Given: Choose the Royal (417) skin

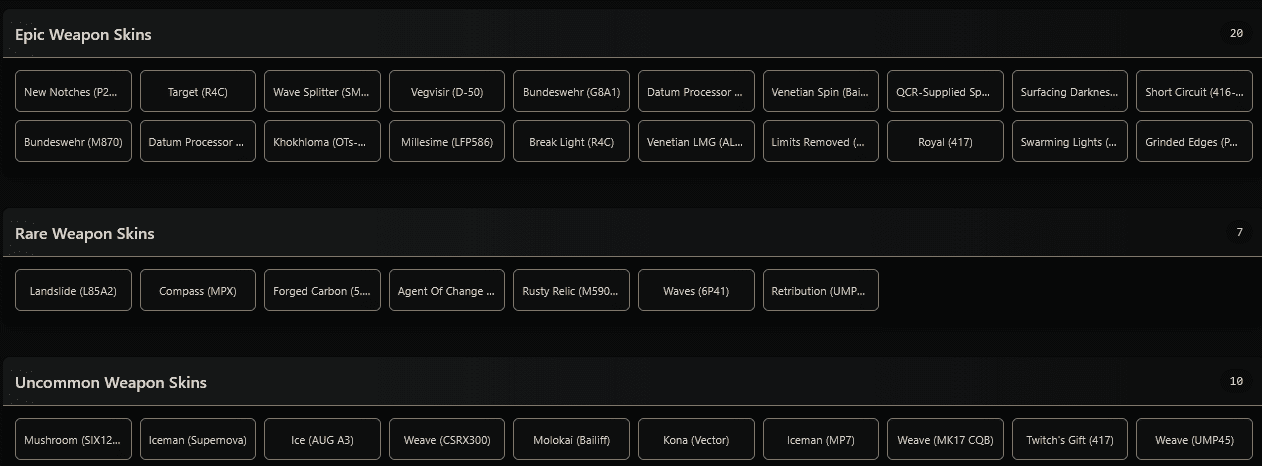Looking at the screenshot, I should (x=945, y=141).
